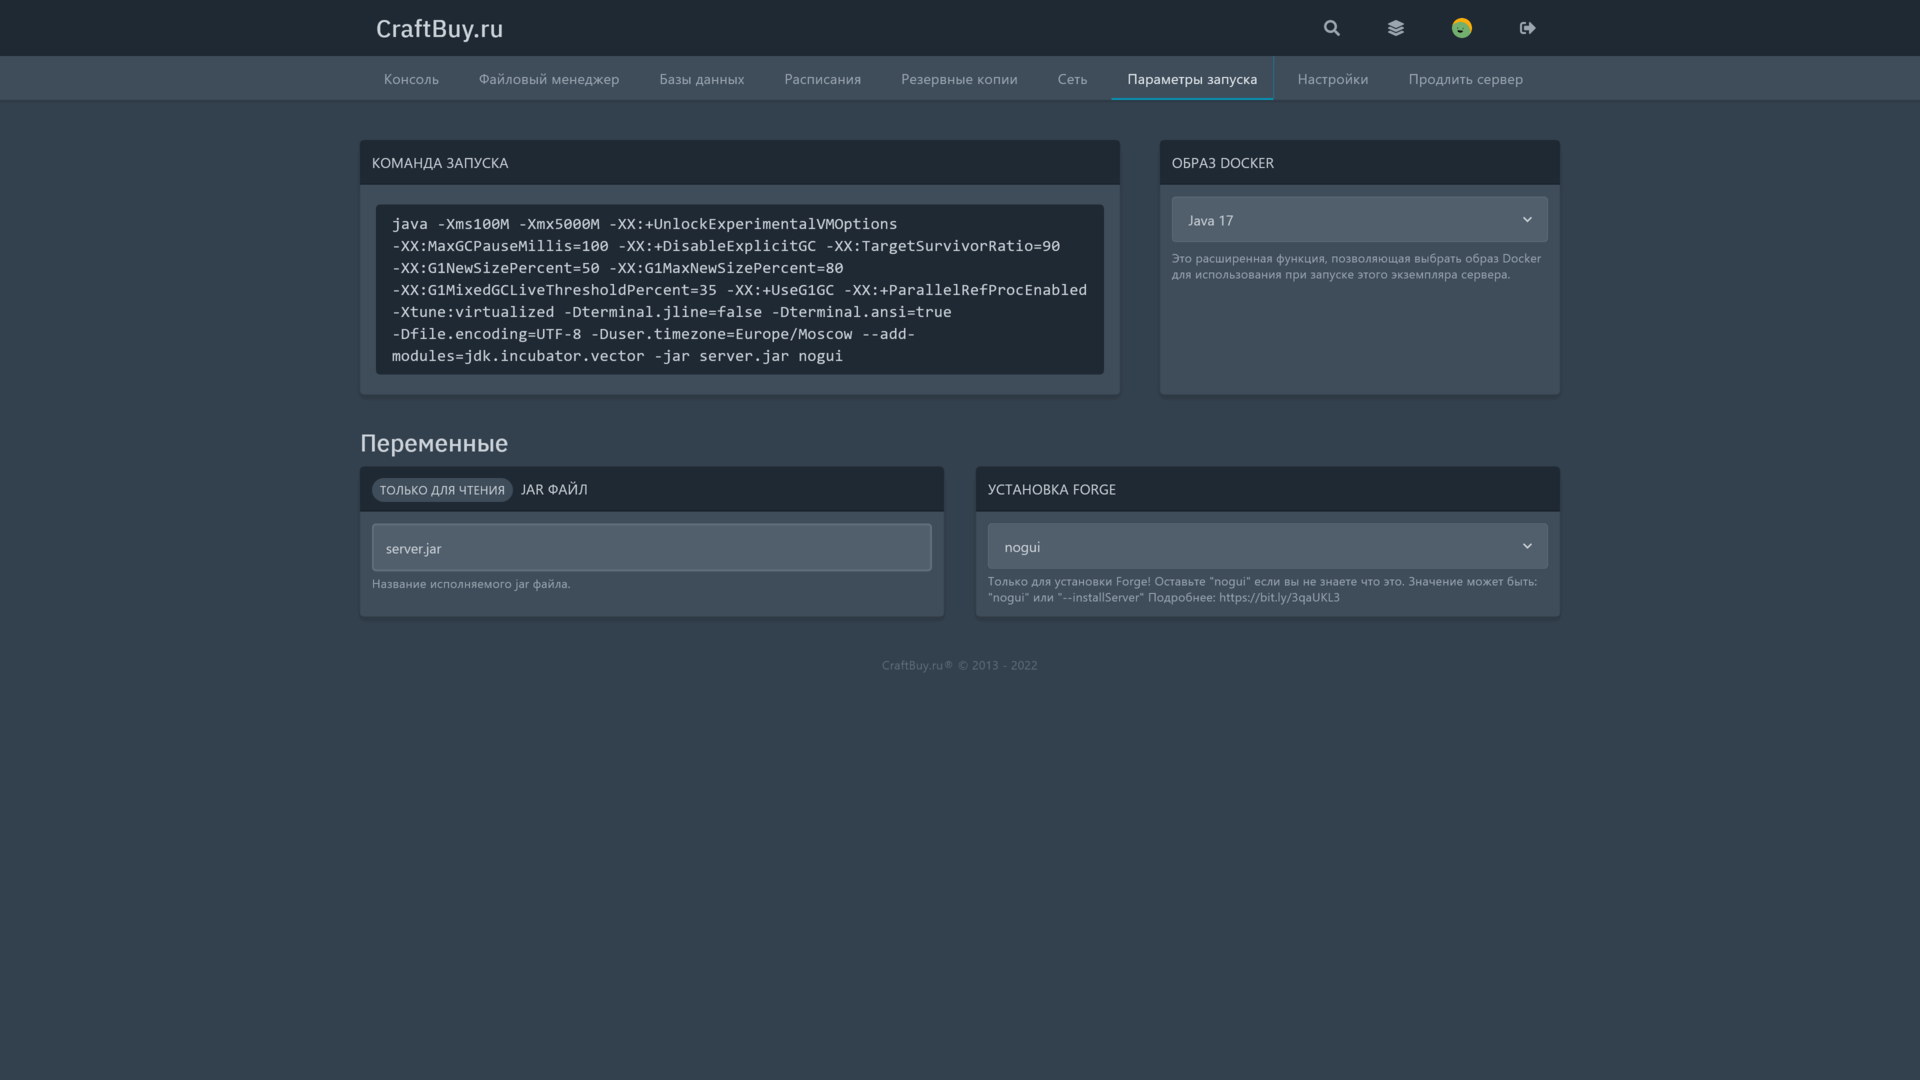Switch to the Консоль tab
The height and width of the screenshot is (1080, 1920).
click(411, 79)
